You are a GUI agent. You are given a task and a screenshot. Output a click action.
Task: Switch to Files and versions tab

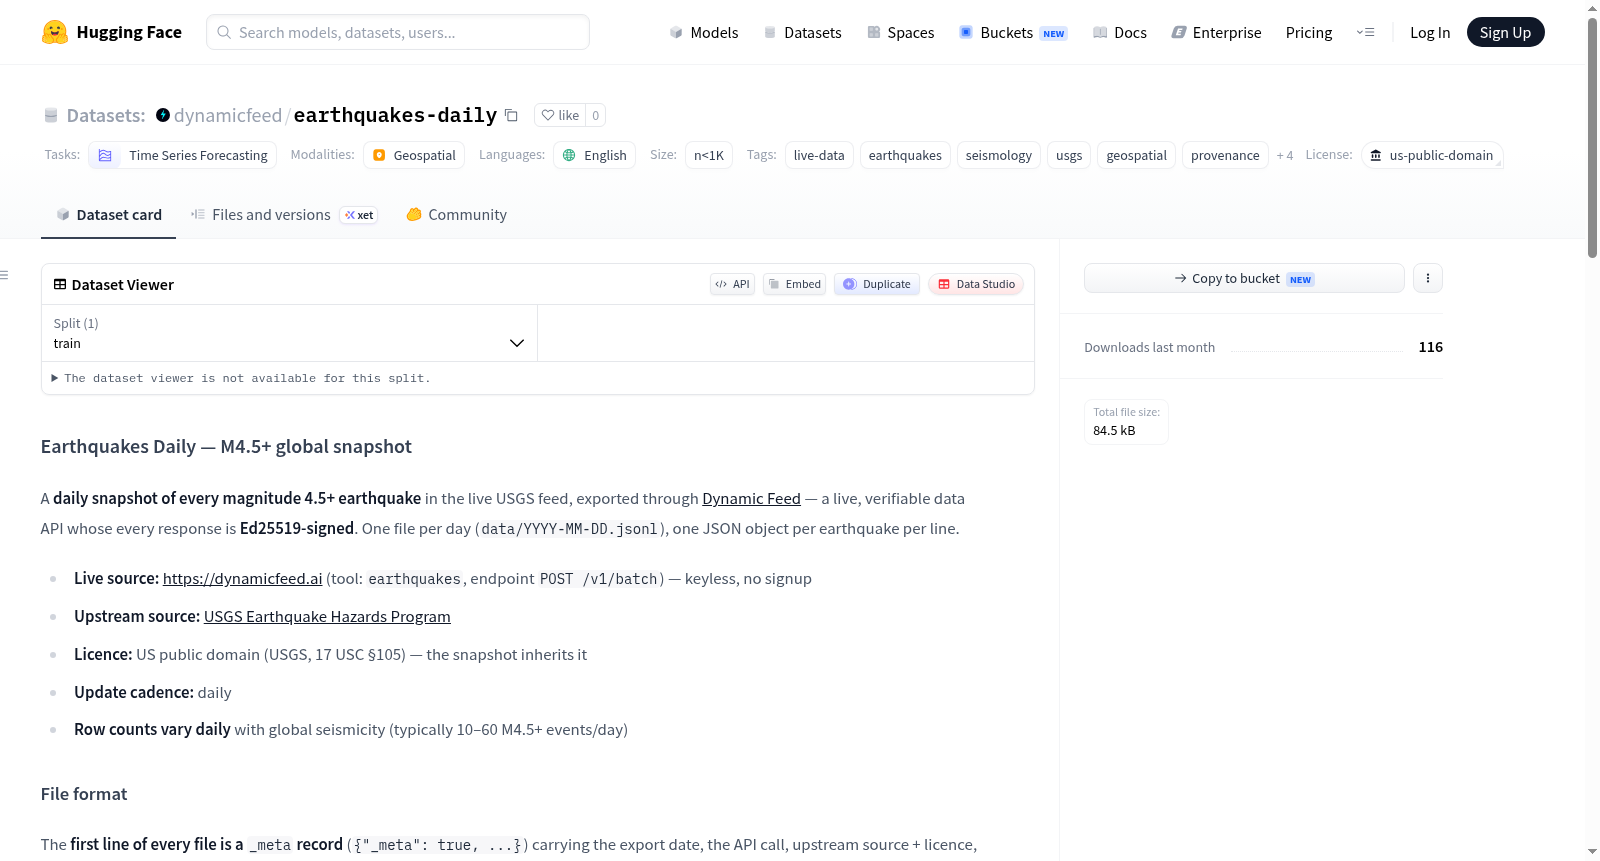tap(284, 215)
